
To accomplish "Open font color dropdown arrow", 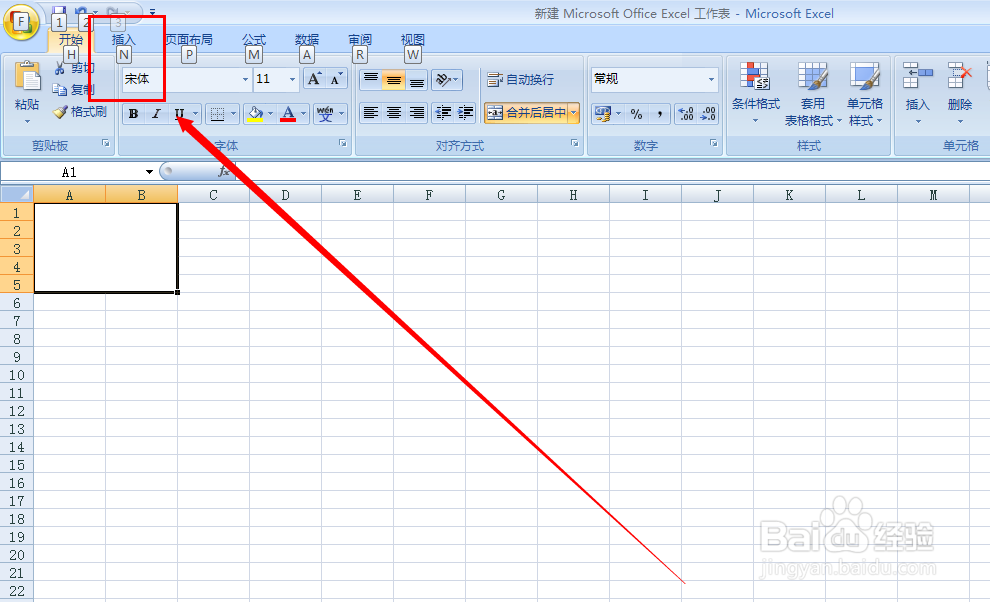I will (303, 114).
